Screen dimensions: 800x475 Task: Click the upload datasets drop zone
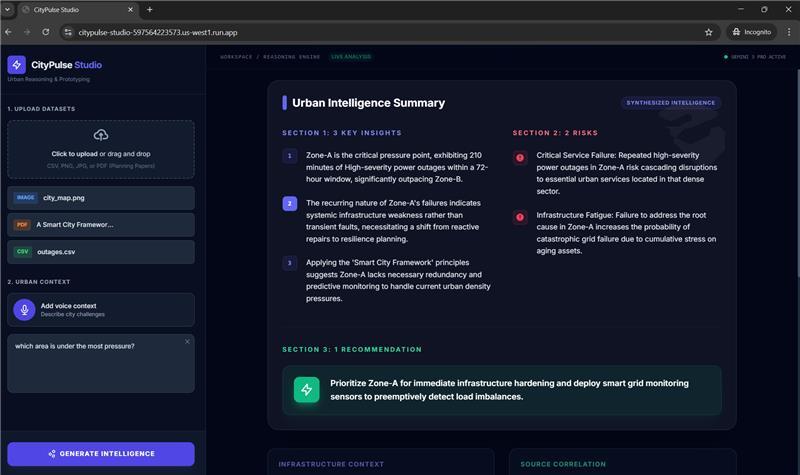(101, 149)
